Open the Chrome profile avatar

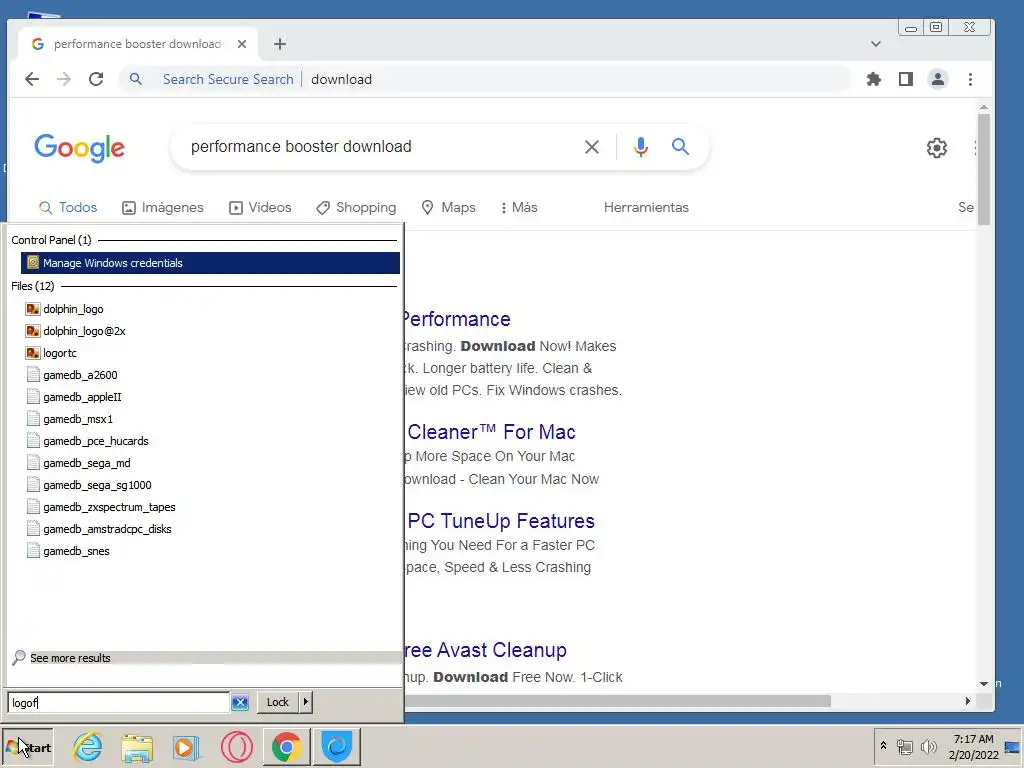pos(938,79)
